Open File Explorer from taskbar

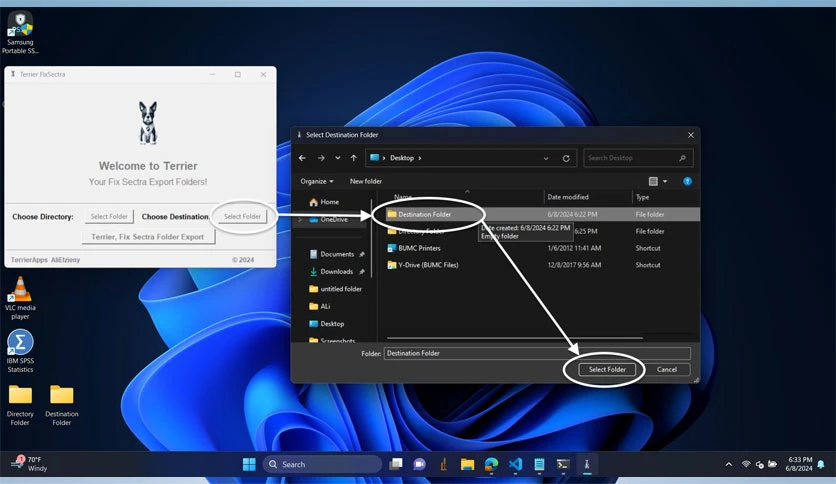click(x=467, y=464)
